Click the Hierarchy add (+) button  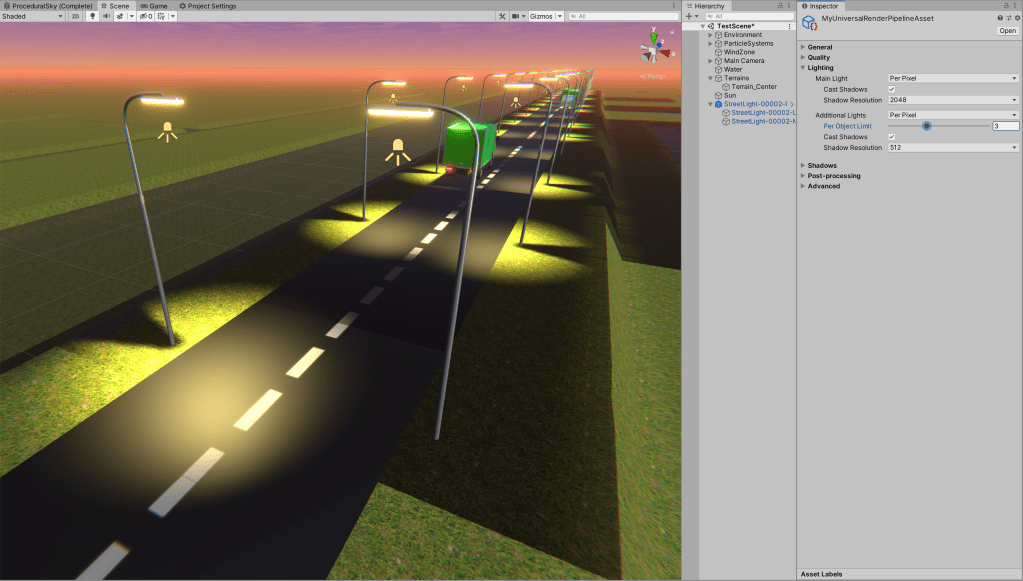tap(690, 16)
